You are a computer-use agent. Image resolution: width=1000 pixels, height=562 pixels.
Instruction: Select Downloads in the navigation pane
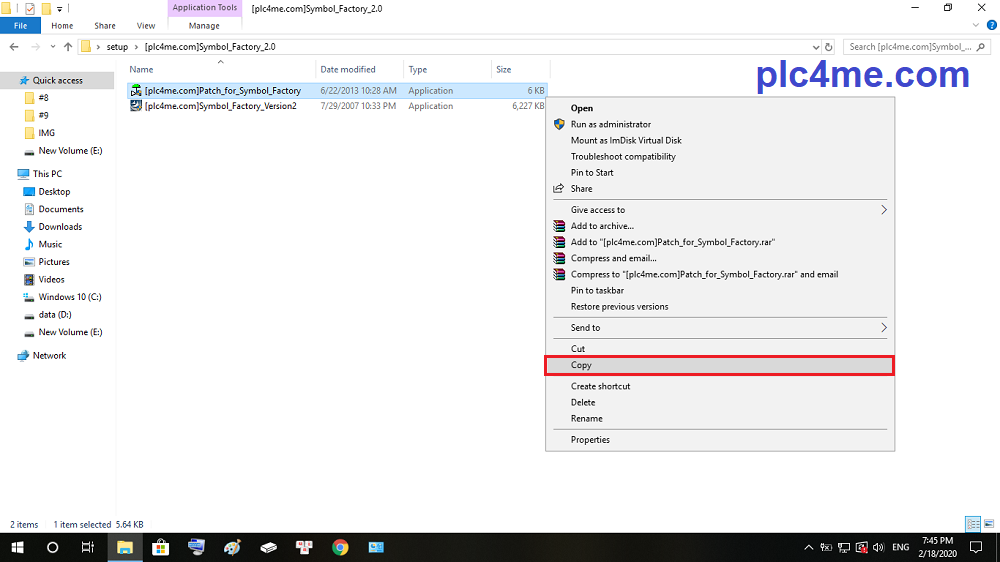point(60,227)
